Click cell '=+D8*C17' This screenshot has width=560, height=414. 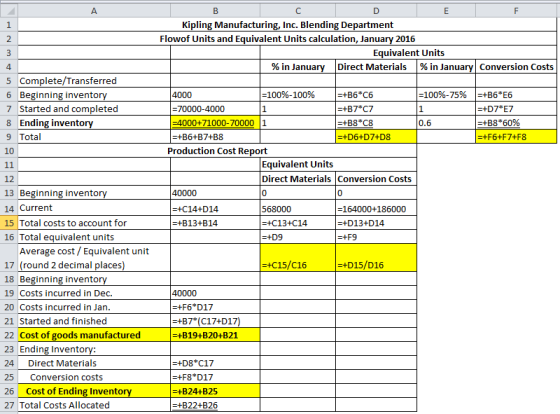215,363
